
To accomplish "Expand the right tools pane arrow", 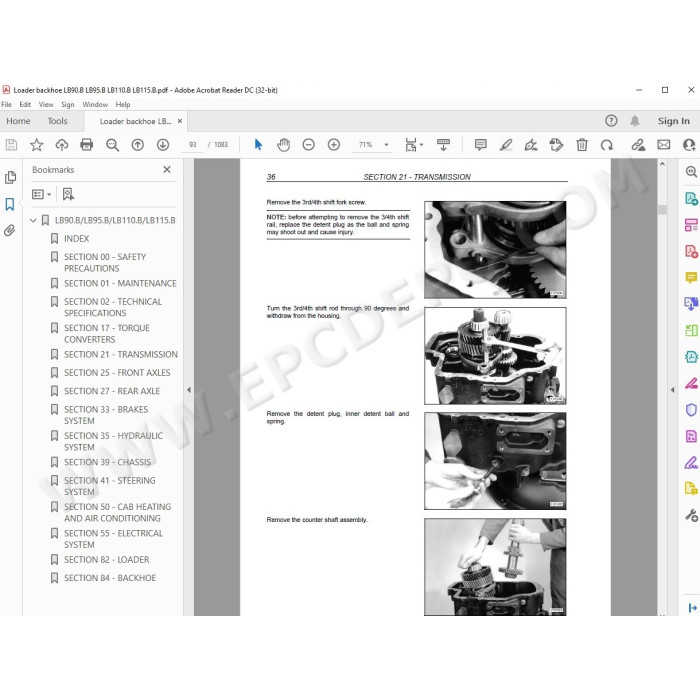I will [672, 390].
